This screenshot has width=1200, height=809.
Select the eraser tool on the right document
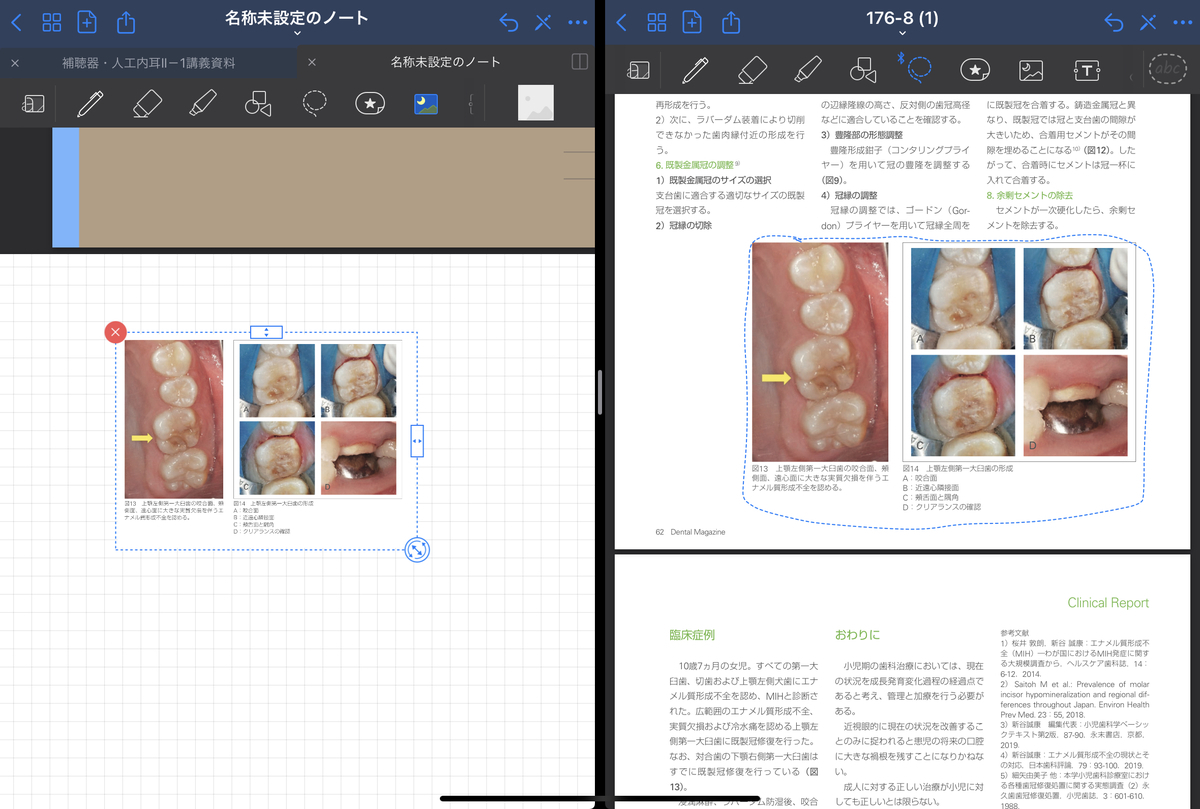point(751,70)
